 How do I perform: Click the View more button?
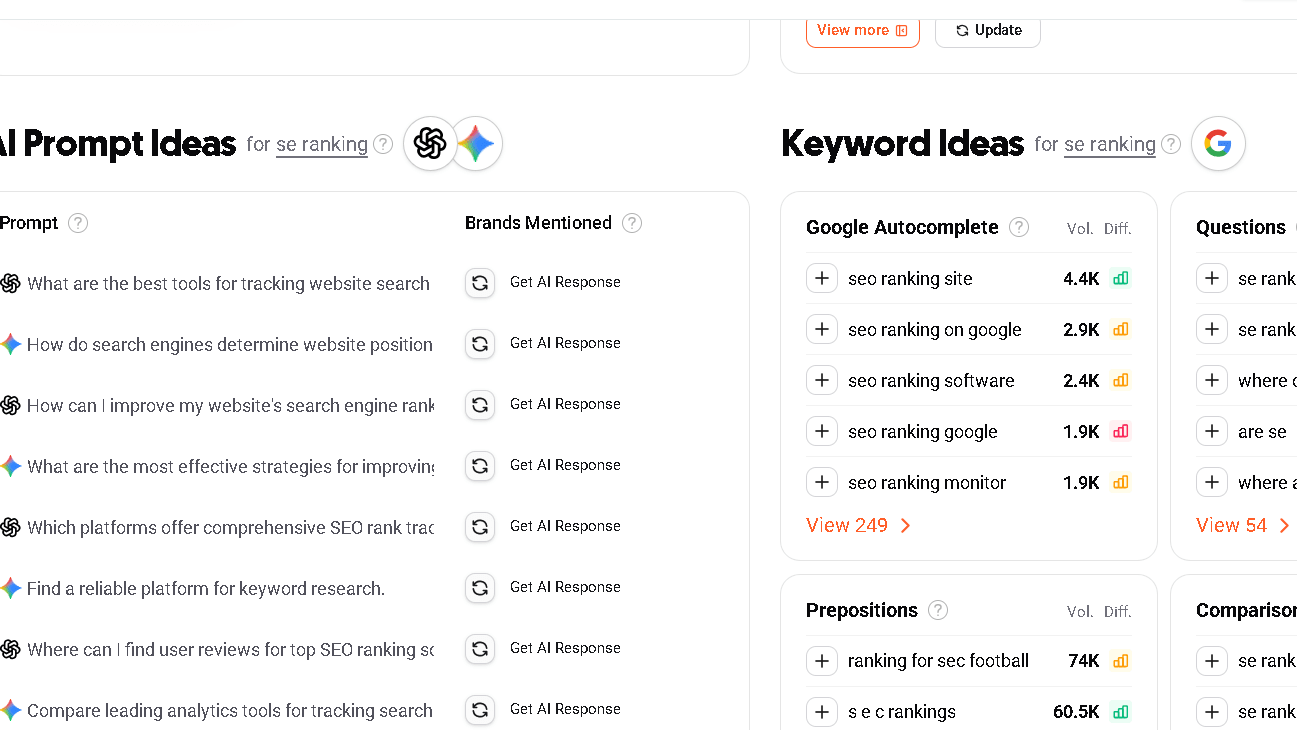click(862, 30)
